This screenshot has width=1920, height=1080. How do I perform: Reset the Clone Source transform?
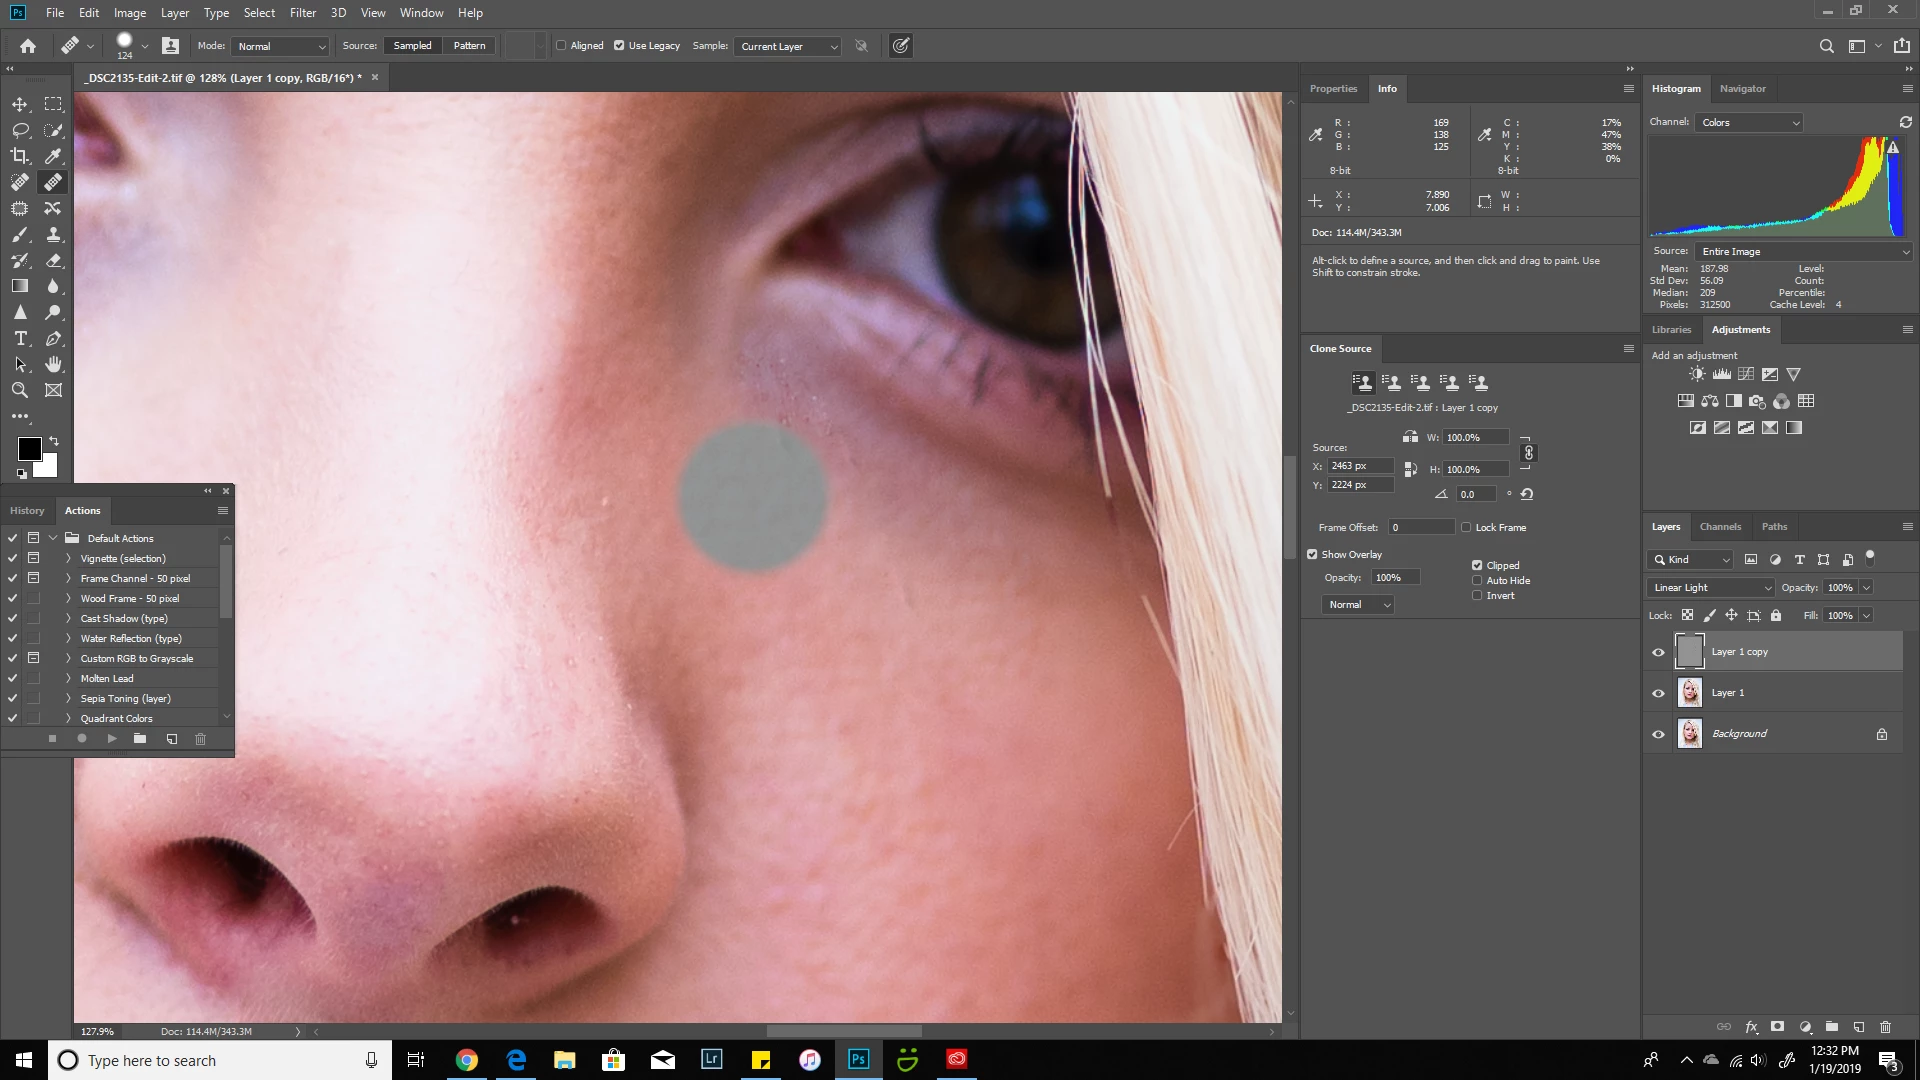(1527, 494)
